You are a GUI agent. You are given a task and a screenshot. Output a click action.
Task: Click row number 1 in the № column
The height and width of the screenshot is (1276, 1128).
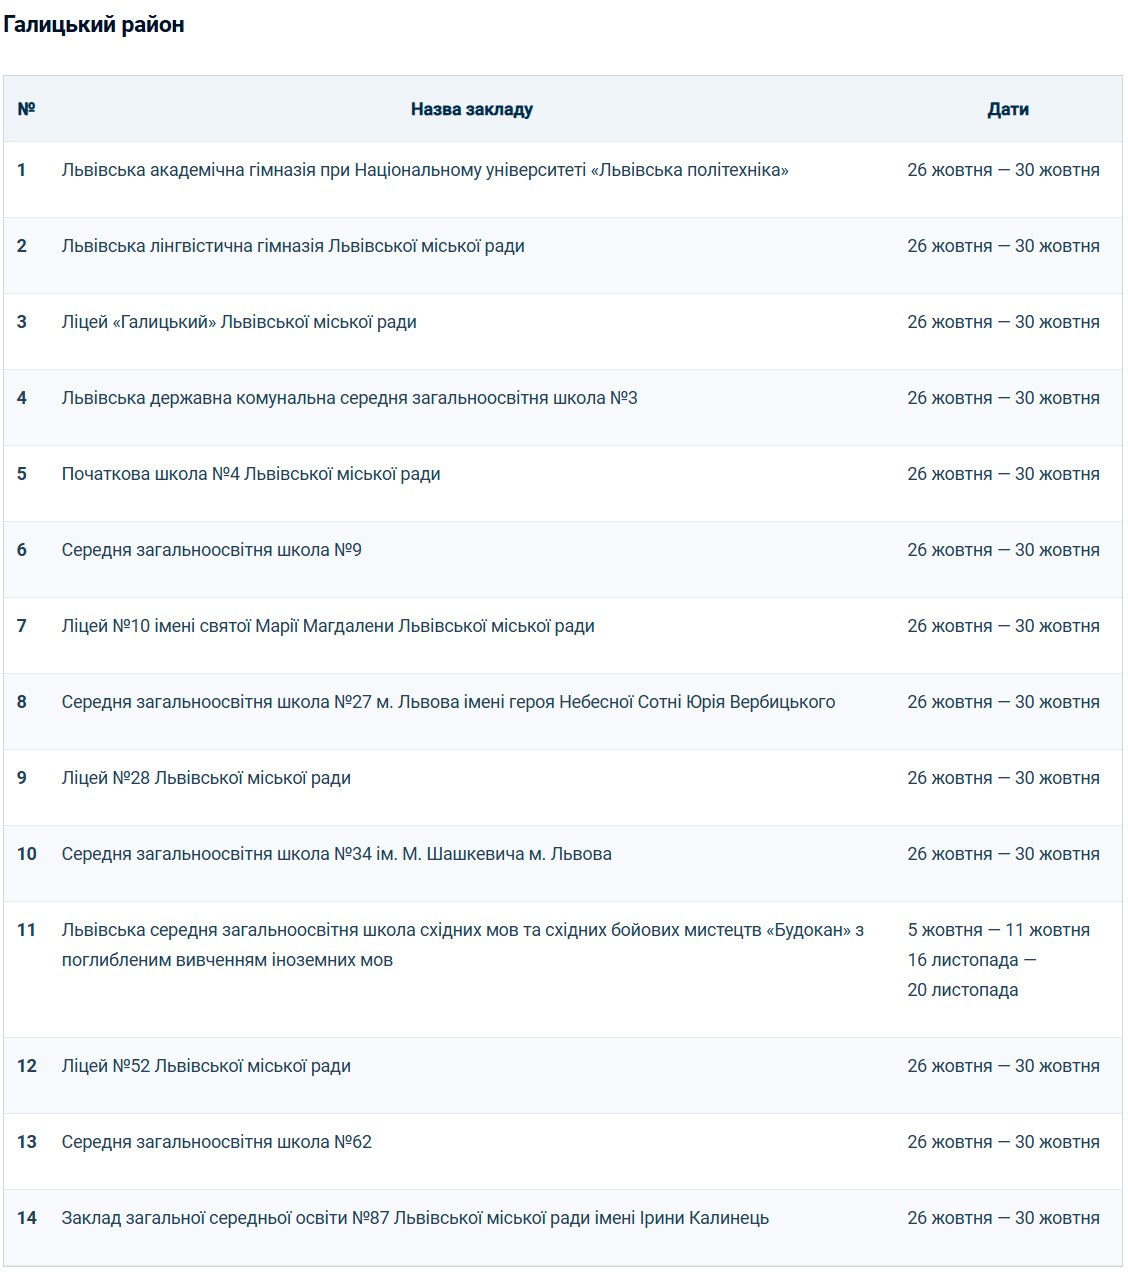(22, 170)
